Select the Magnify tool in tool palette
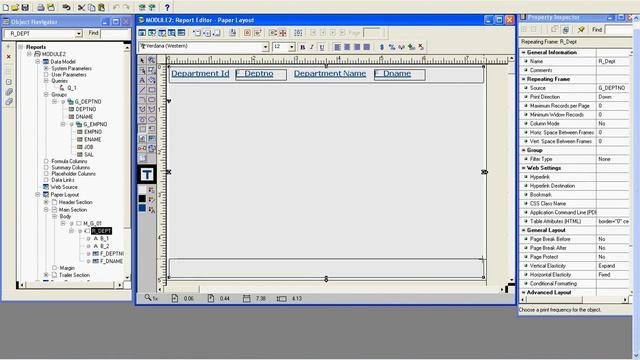Viewport: 640px width, 360px height. point(151,60)
